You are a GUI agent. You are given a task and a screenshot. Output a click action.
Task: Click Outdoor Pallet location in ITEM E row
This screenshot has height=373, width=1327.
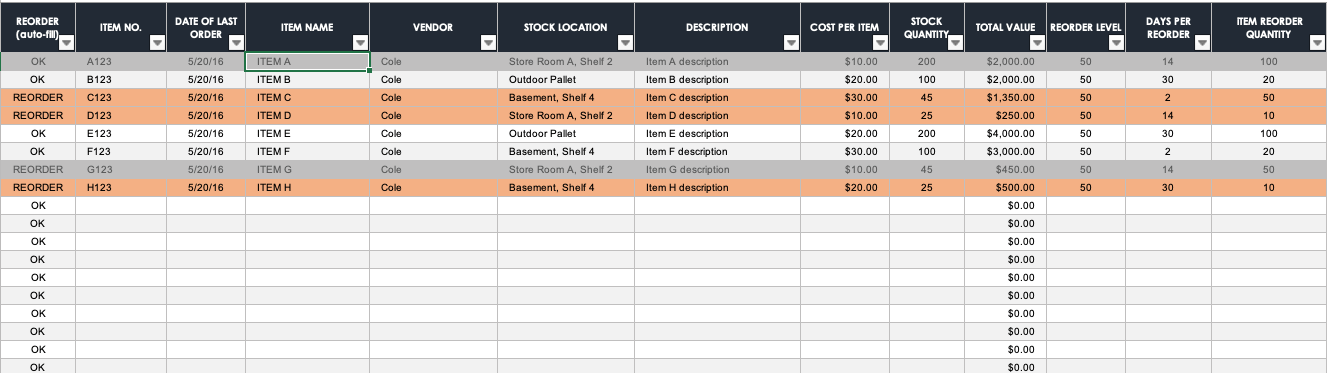click(x=566, y=133)
